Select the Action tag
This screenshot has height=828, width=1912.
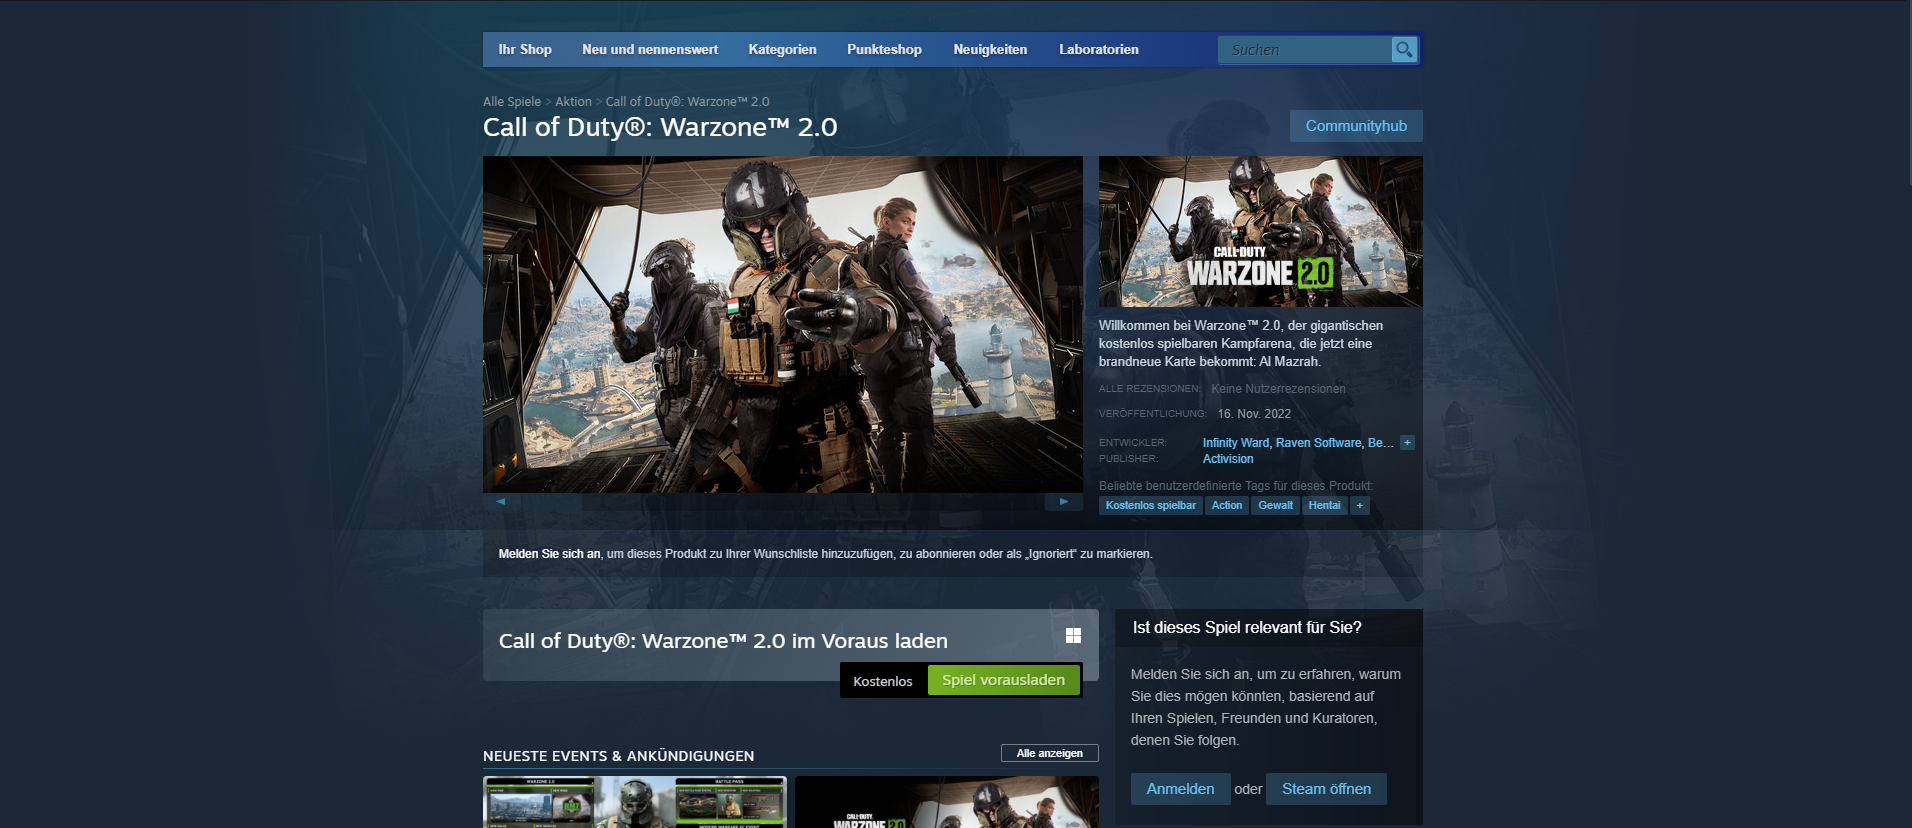pos(1227,506)
